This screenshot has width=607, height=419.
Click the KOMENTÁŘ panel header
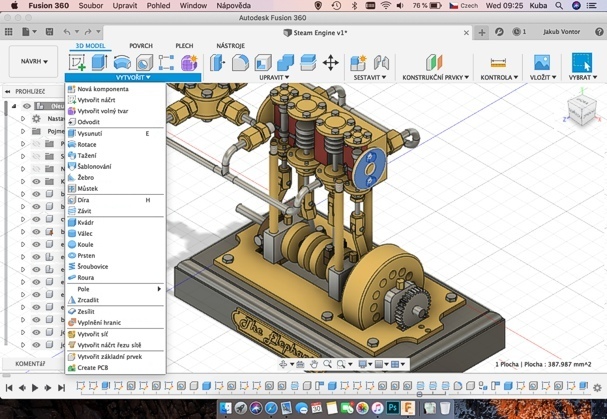coord(30,364)
